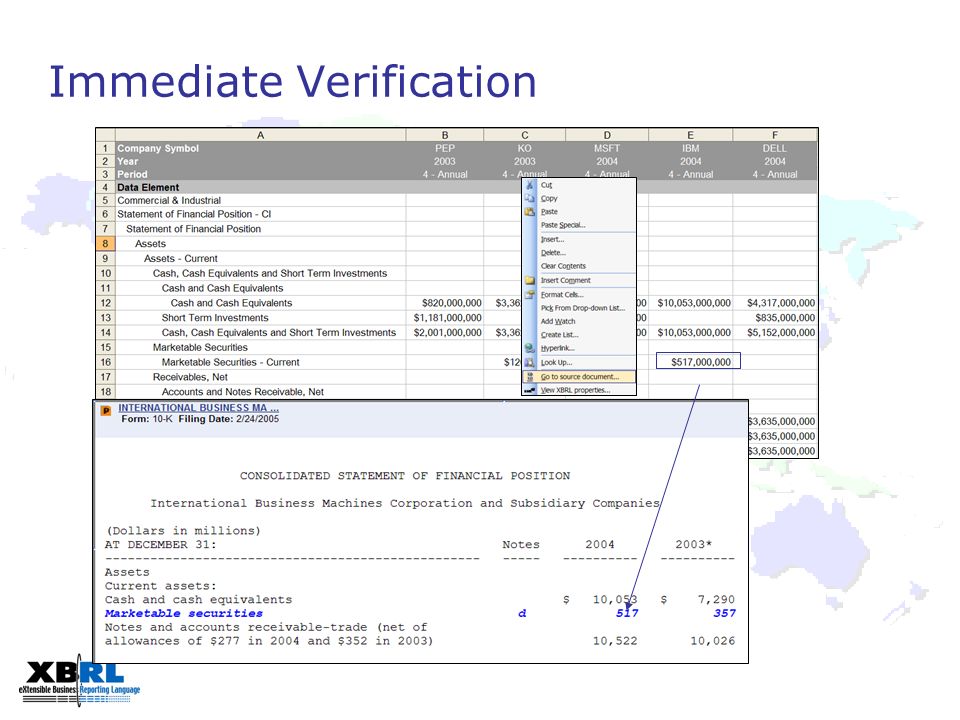Select column A header
This screenshot has width=960, height=720.
pos(260,135)
